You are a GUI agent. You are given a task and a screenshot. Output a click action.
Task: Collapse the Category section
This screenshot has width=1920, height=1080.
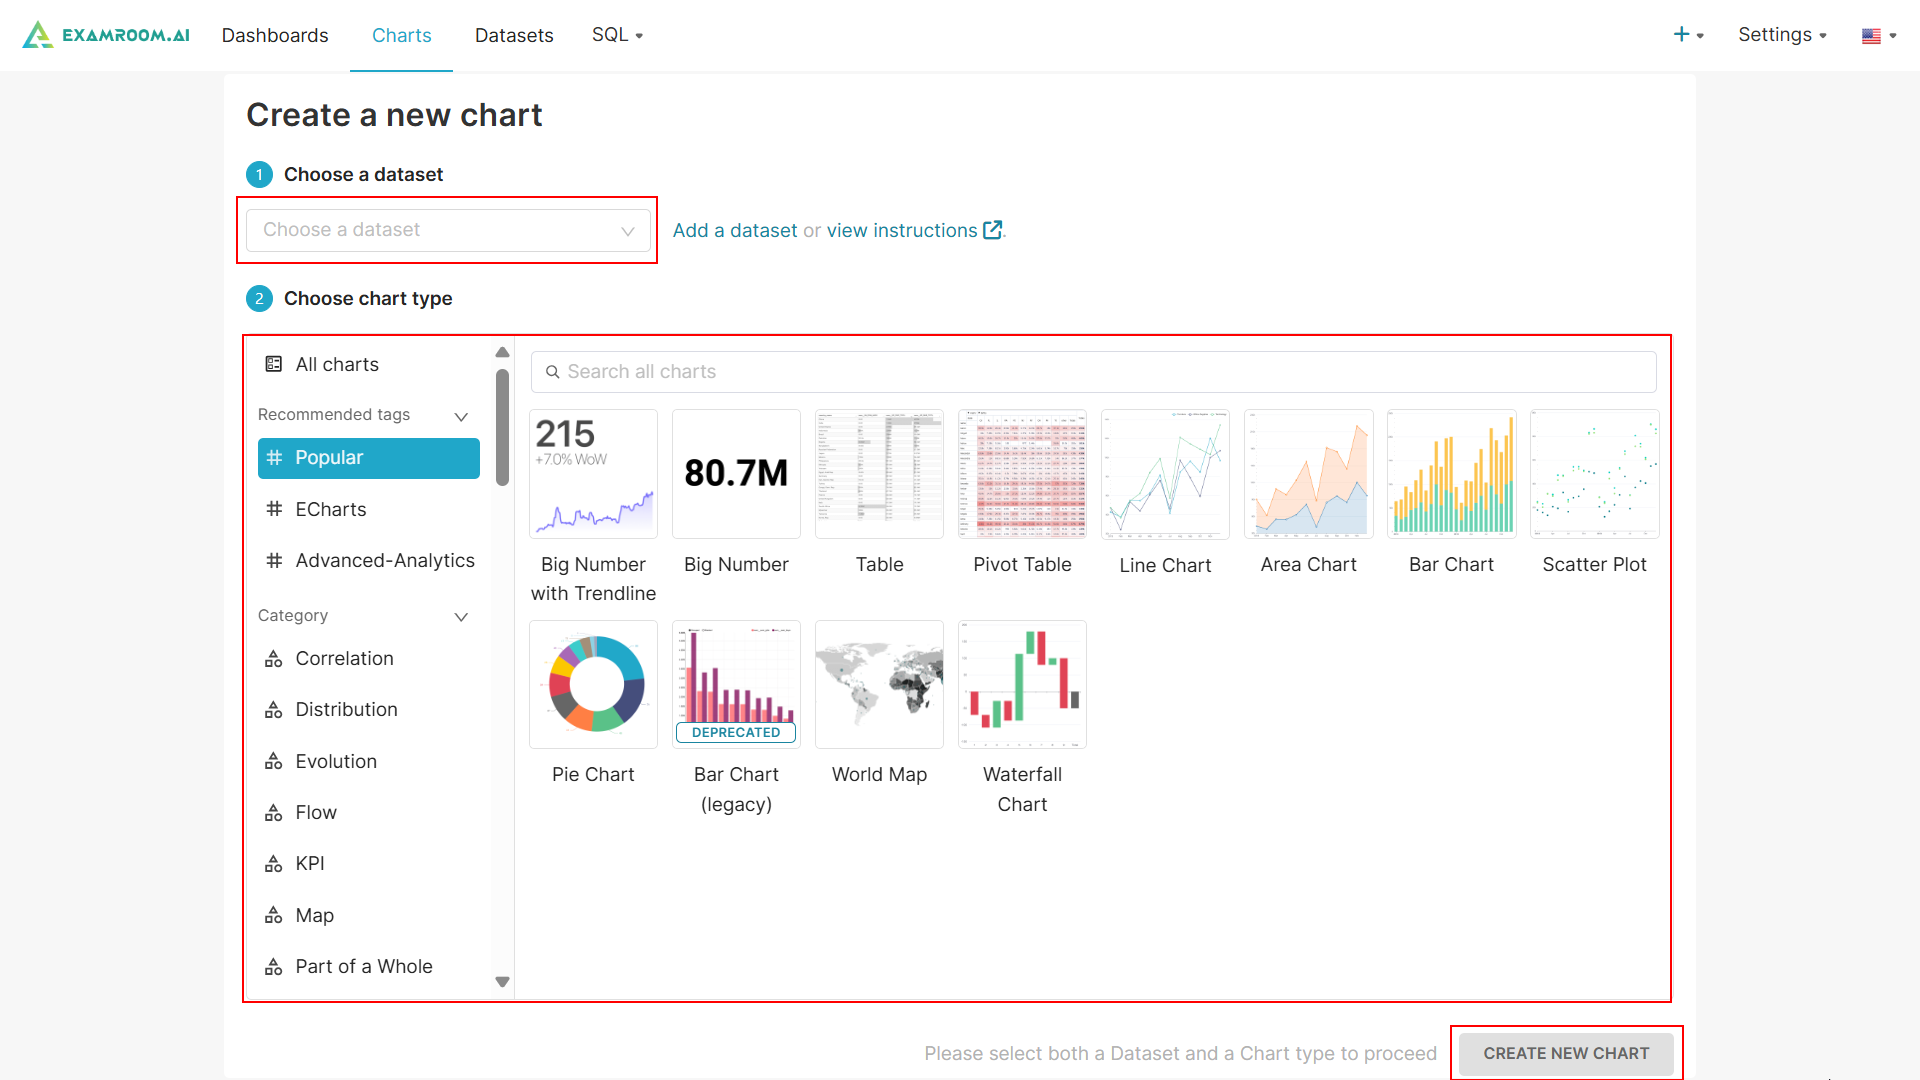coord(461,617)
